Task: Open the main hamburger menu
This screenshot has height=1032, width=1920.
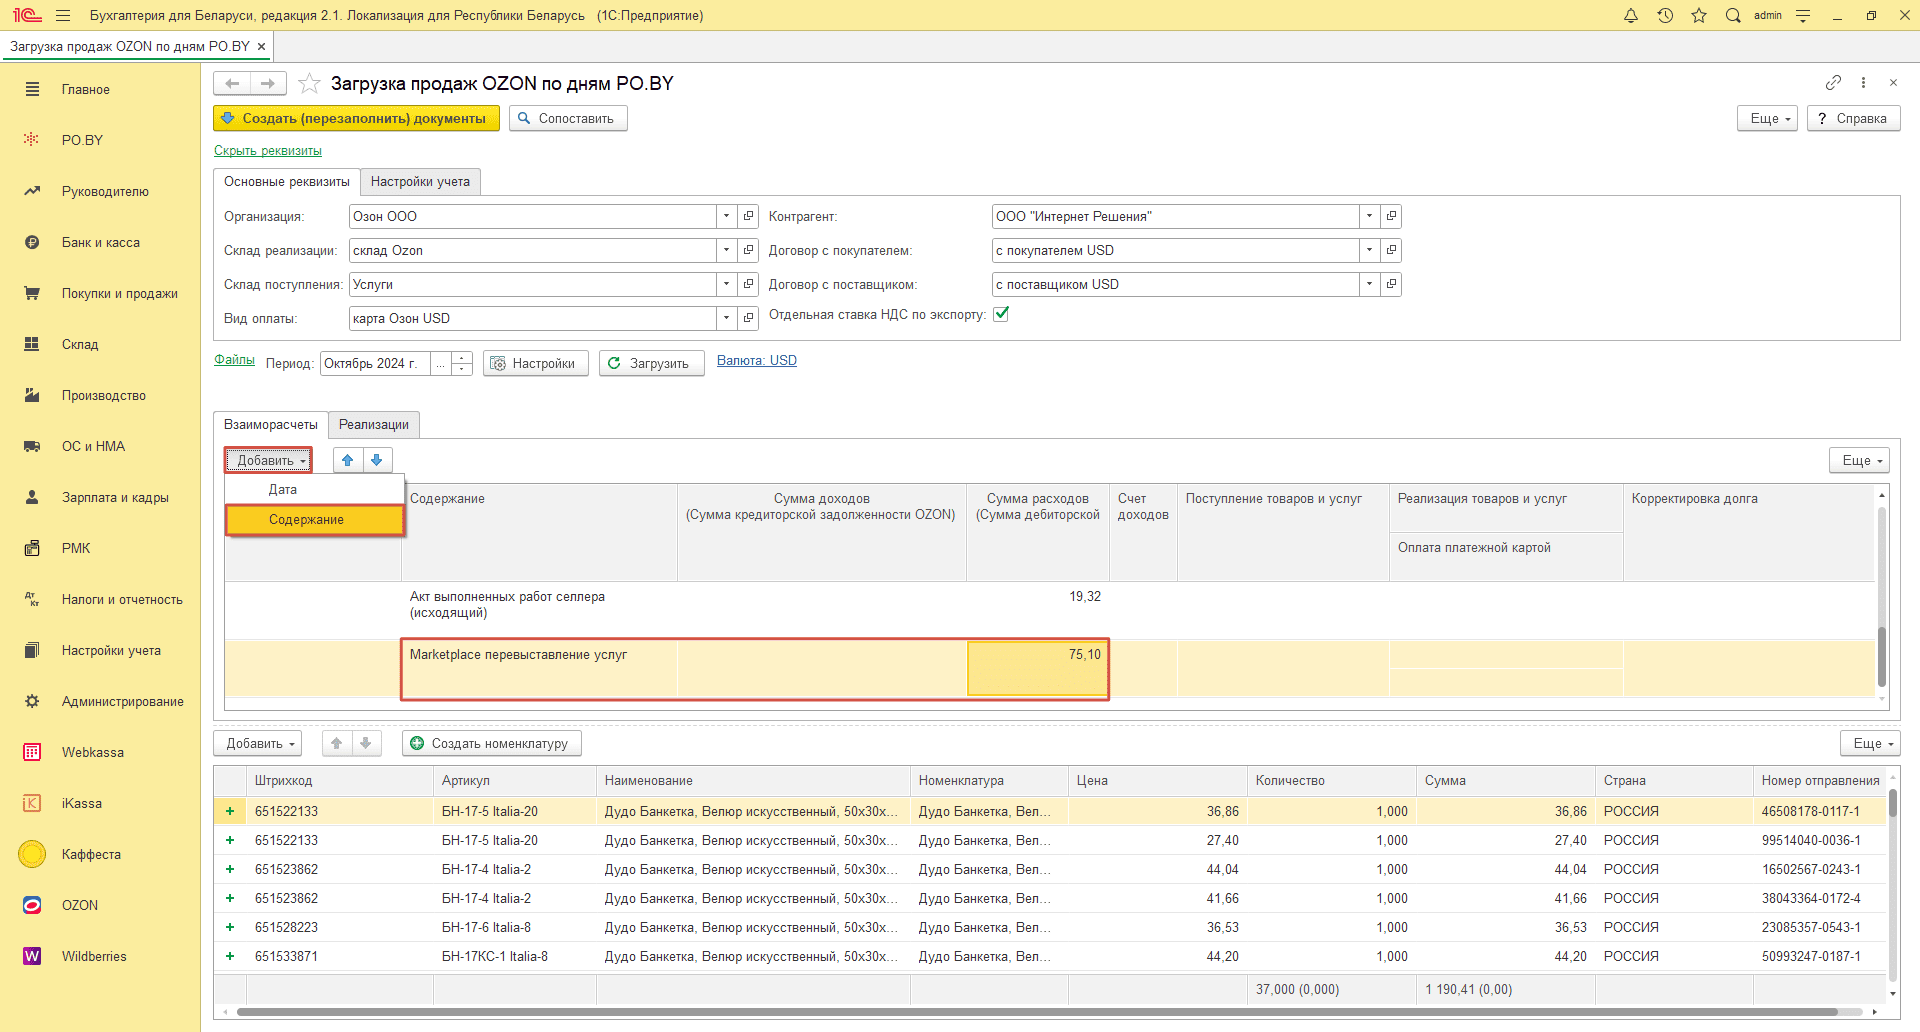Action: click(63, 15)
